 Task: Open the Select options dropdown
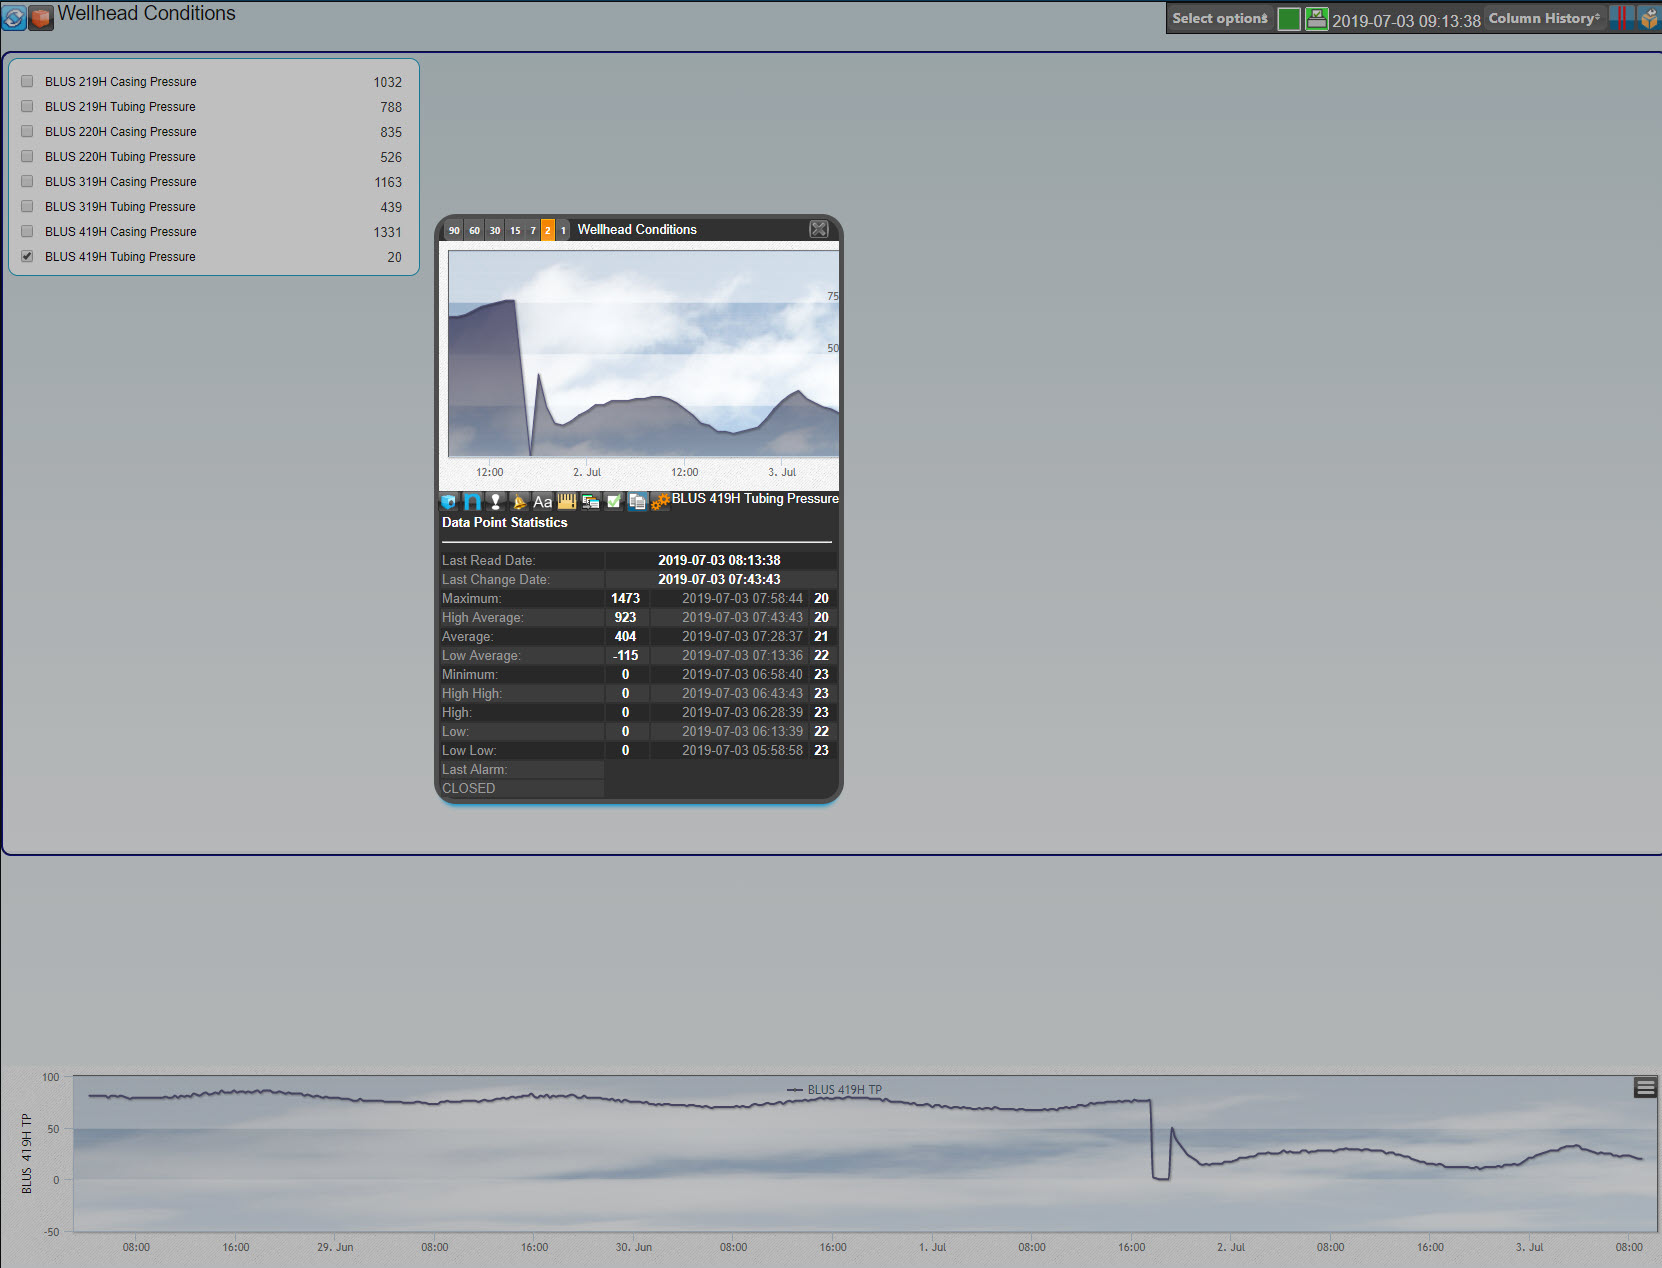(x=1219, y=18)
